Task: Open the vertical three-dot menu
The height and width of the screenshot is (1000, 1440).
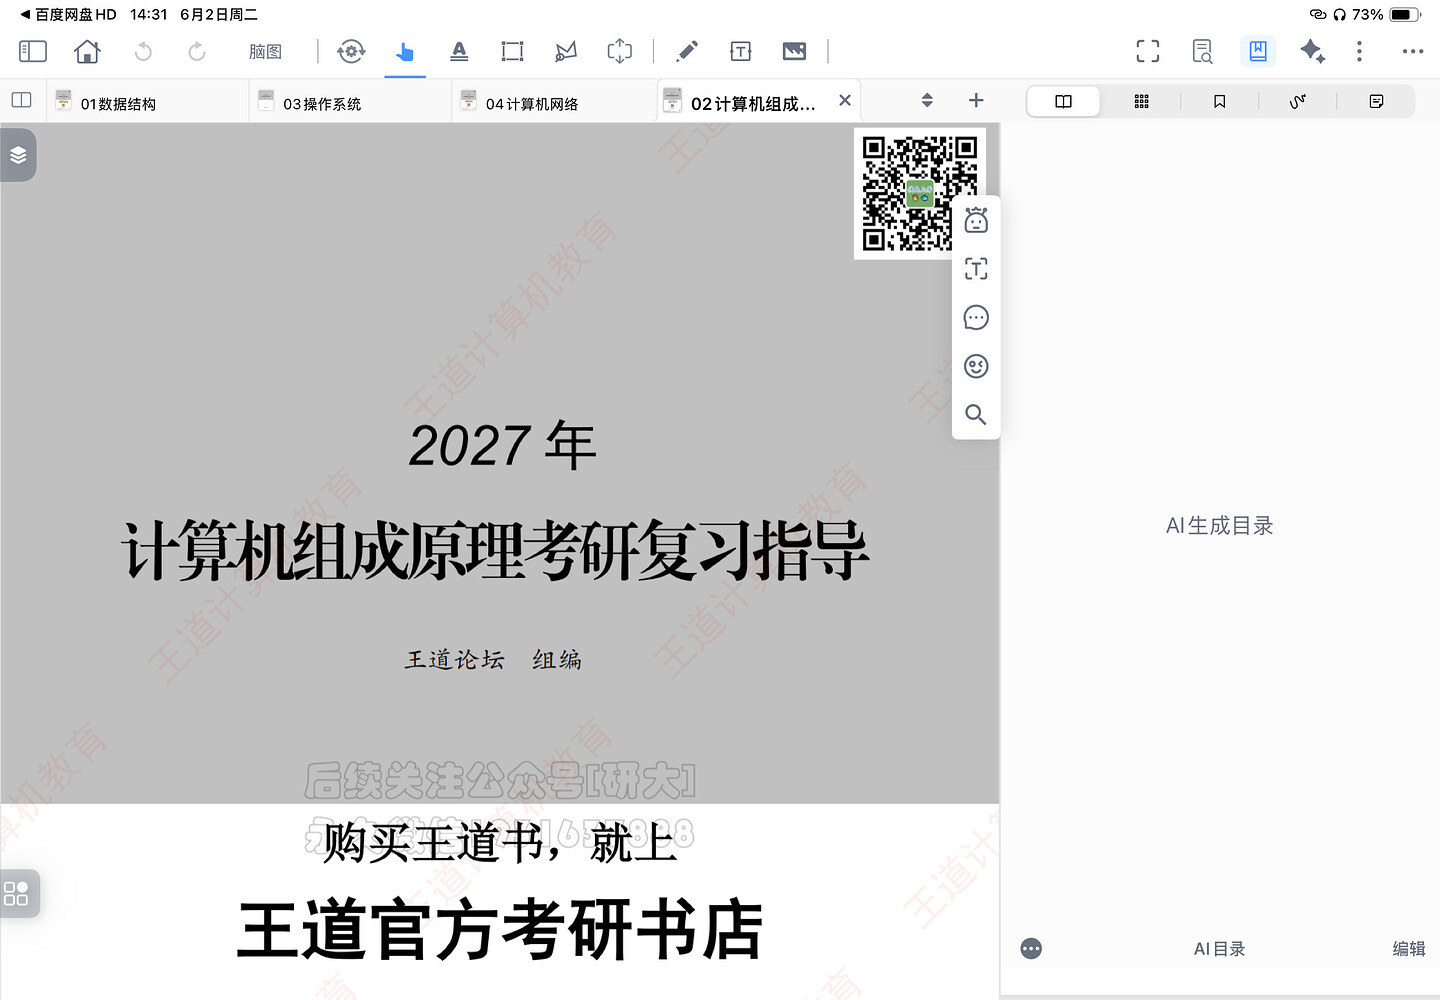Action: 1359,51
